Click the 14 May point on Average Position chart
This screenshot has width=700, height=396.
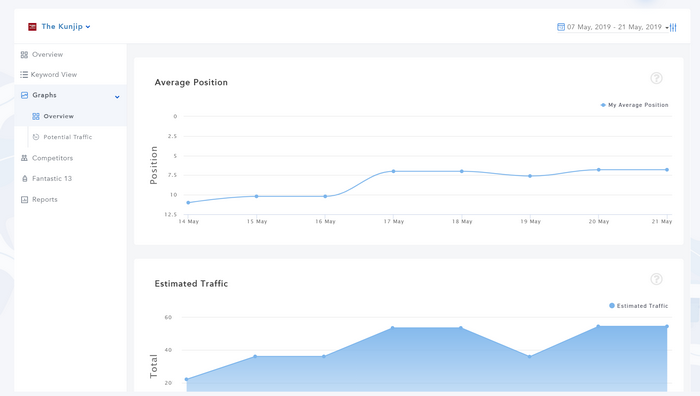pyautogui.click(x=188, y=203)
